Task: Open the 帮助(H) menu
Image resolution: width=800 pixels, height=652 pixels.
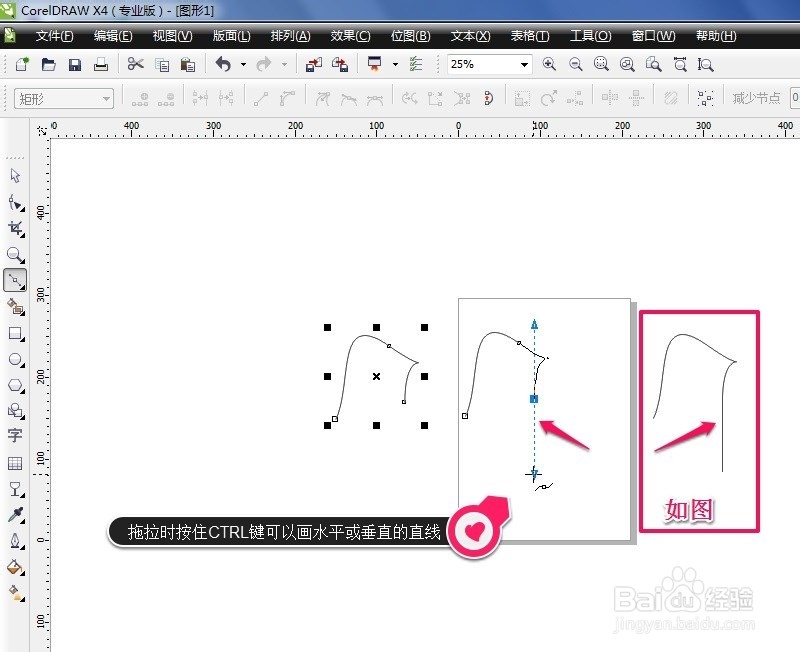Action: [716, 36]
